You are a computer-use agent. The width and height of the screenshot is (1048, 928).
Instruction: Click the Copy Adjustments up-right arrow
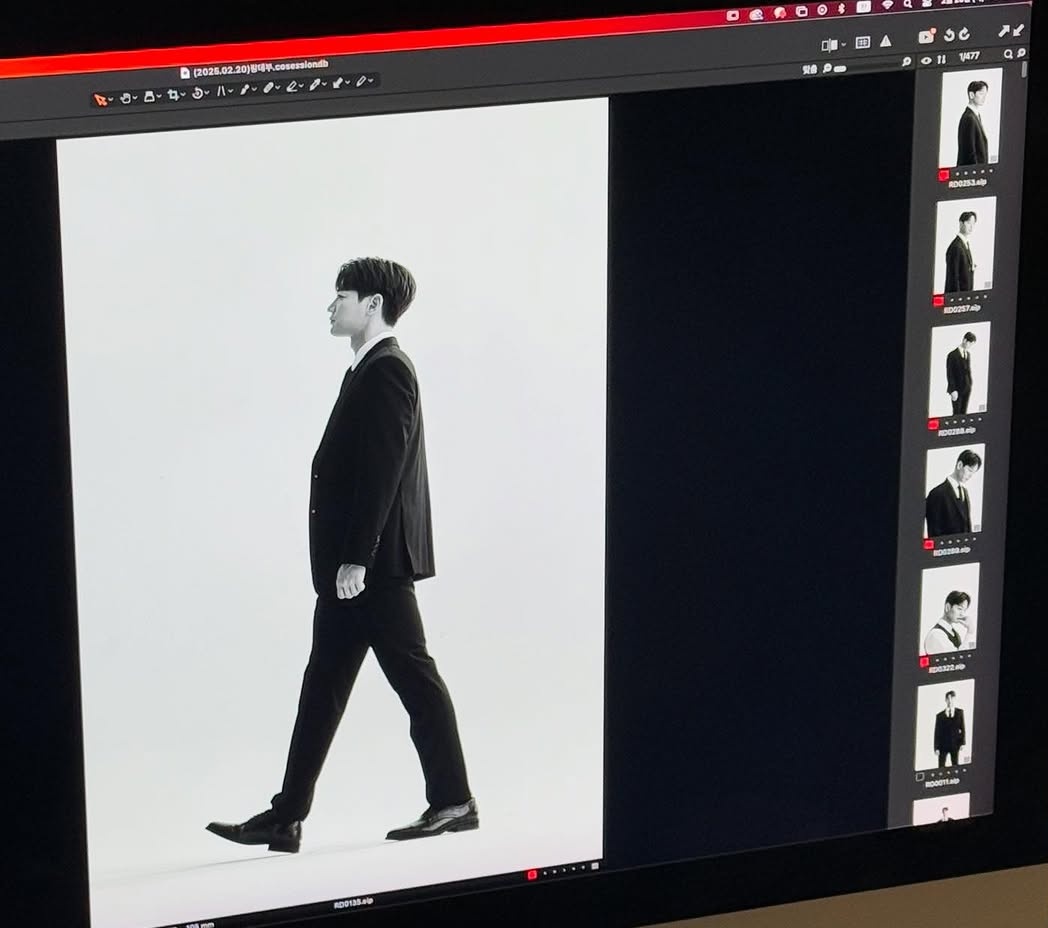(1003, 31)
